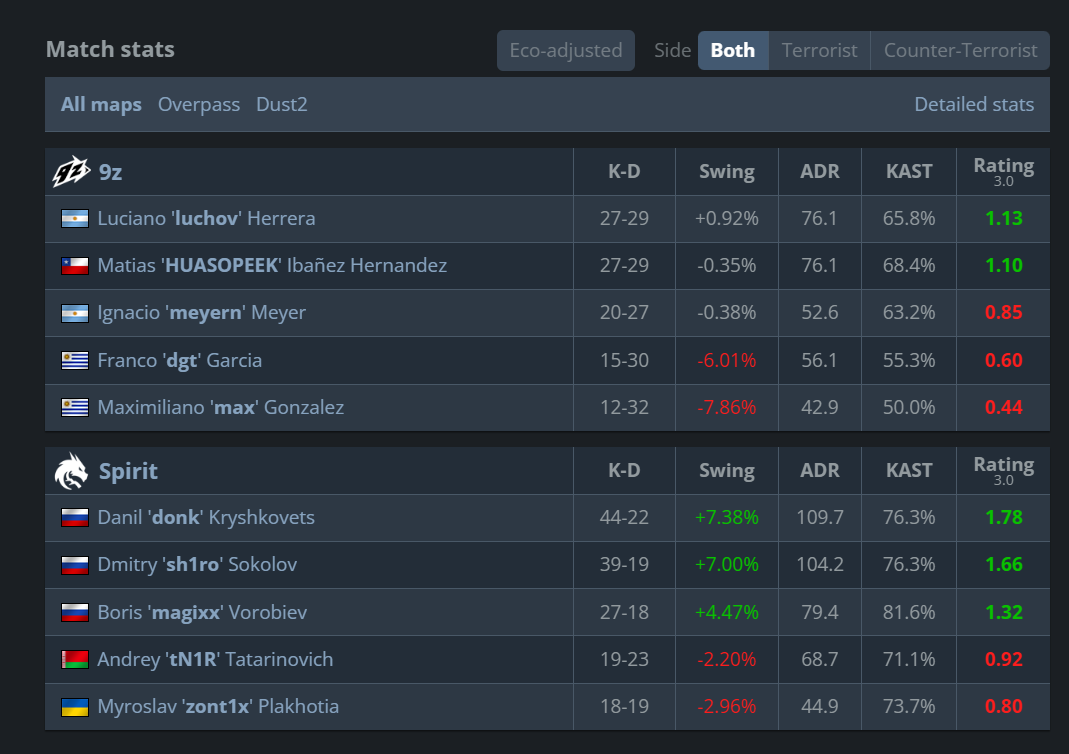Screen dimensions: 1069x754
Task: Click sh1ro's 104.2 ADR value
Action: [819, 564]
